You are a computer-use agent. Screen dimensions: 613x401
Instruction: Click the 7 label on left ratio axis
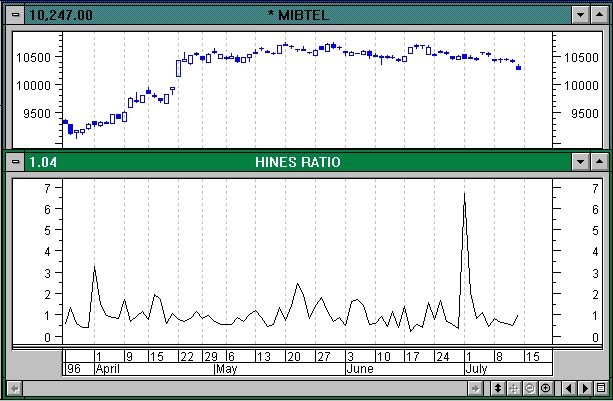click(48, 189)
